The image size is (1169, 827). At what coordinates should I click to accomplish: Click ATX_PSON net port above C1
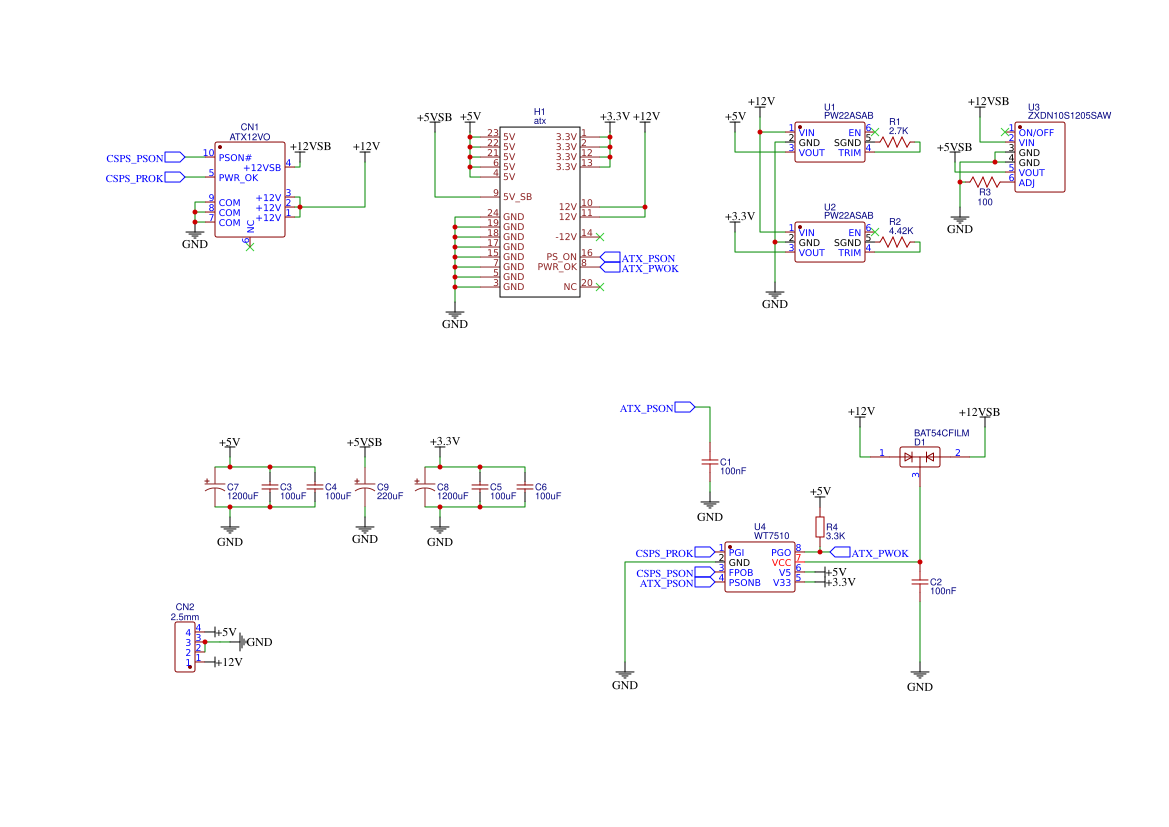pyautogui.click(x=657, y=407)
